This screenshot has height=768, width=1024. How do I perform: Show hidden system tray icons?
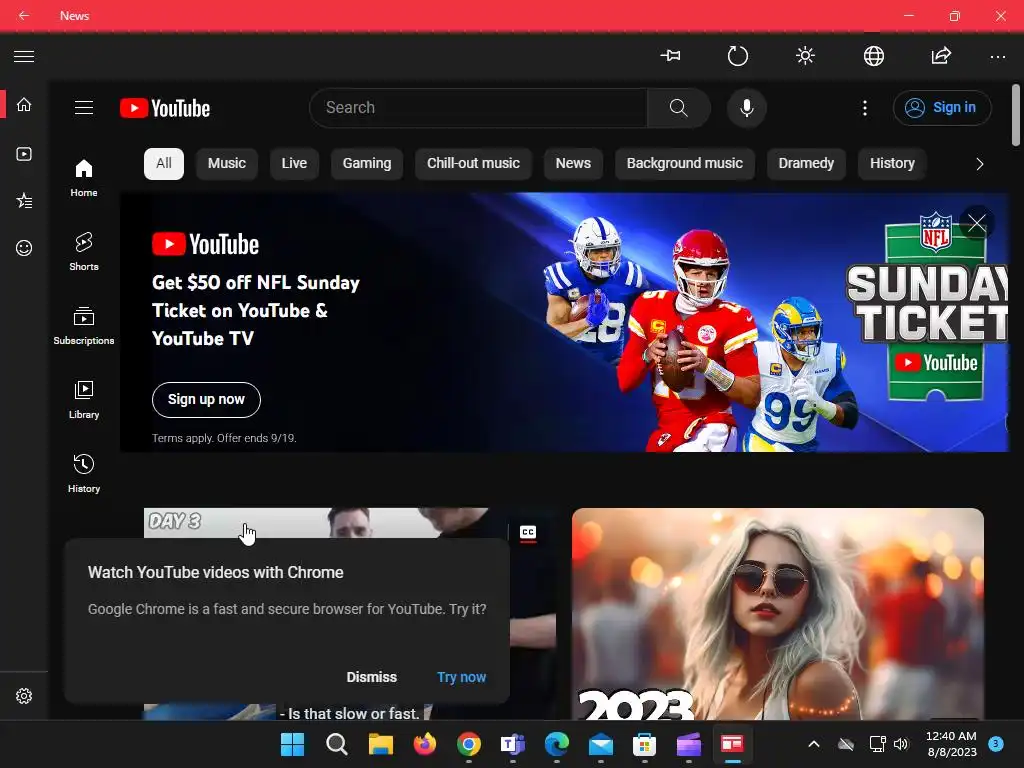(x=814, y=744)
